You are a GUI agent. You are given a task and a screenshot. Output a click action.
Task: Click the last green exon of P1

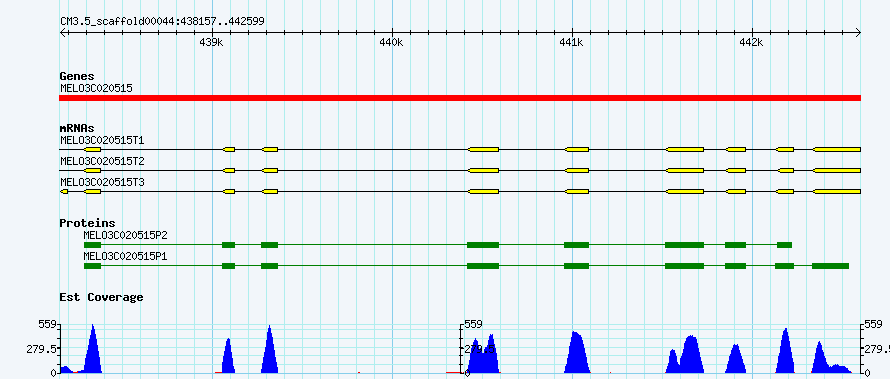(830, 266)
